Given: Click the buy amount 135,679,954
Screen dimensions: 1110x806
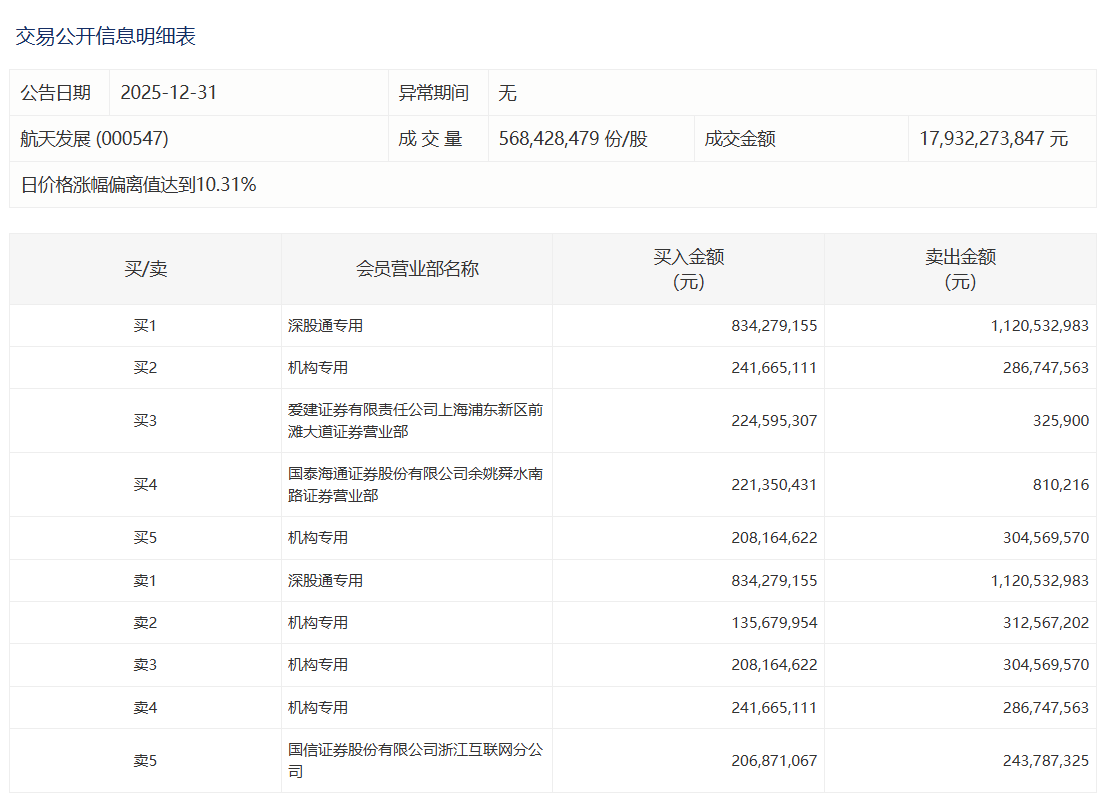Looking at the screenshot, I should click(774, 623).
